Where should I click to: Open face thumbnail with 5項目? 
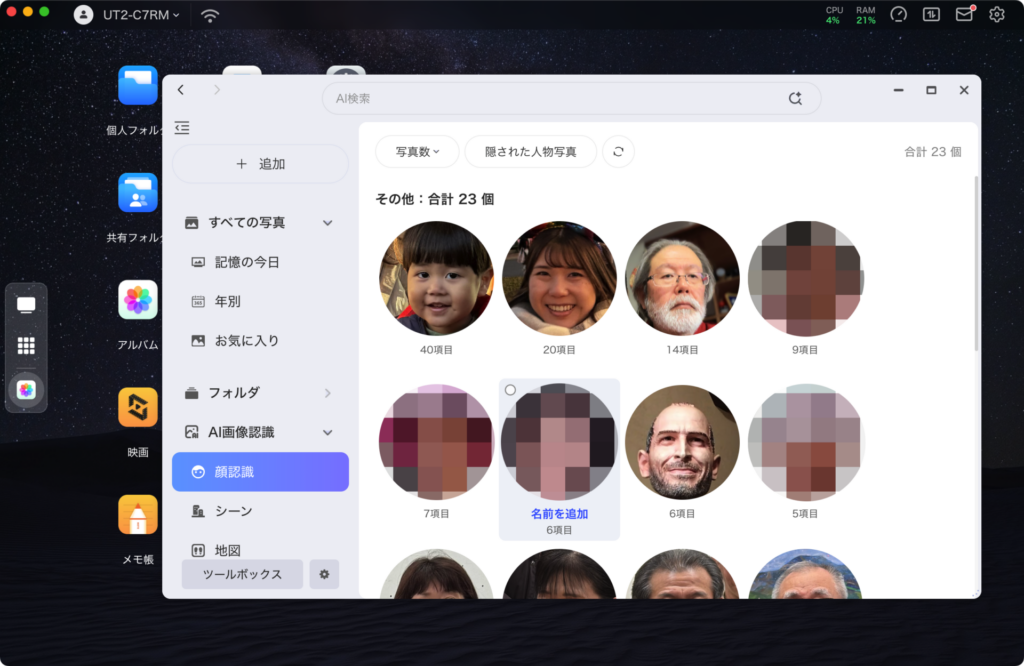[805, 442]
